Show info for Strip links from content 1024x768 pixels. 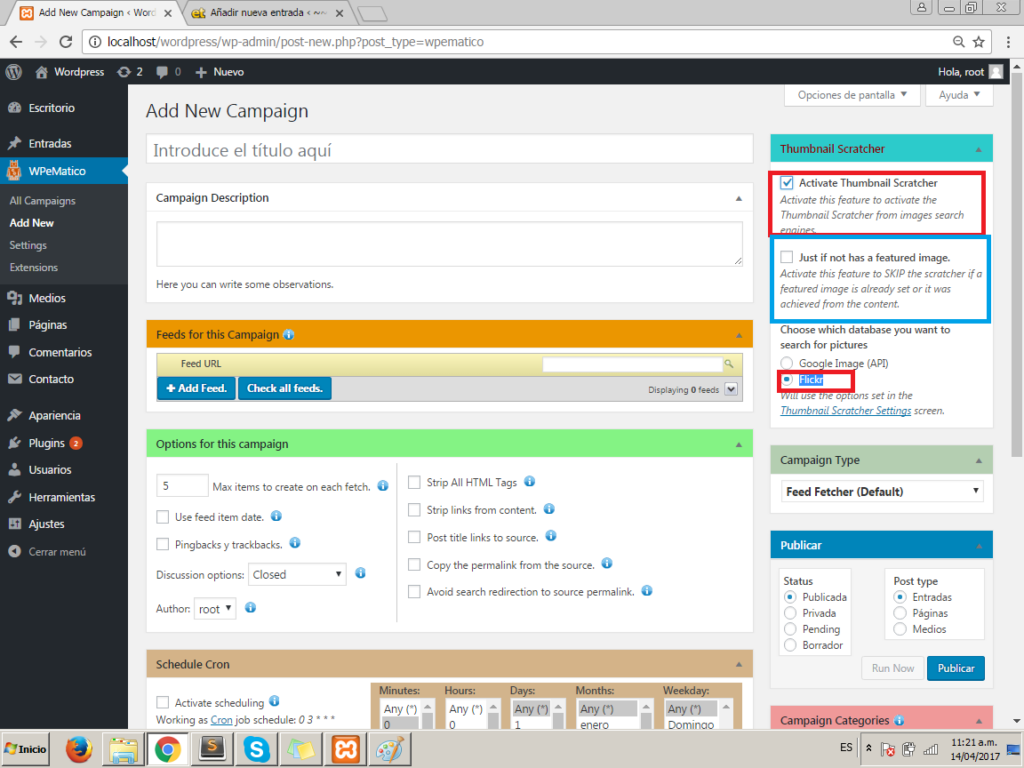click(549, 509)
